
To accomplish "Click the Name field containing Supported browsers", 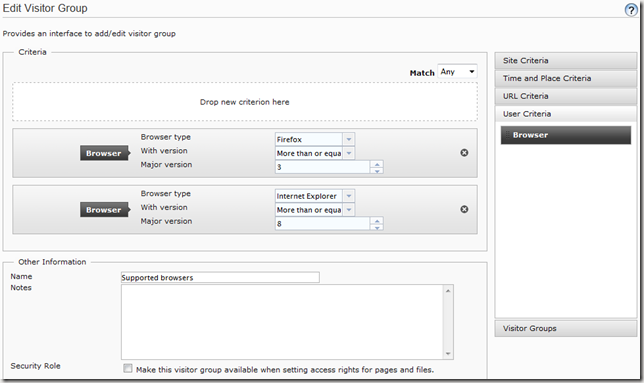I will (220, 278).
